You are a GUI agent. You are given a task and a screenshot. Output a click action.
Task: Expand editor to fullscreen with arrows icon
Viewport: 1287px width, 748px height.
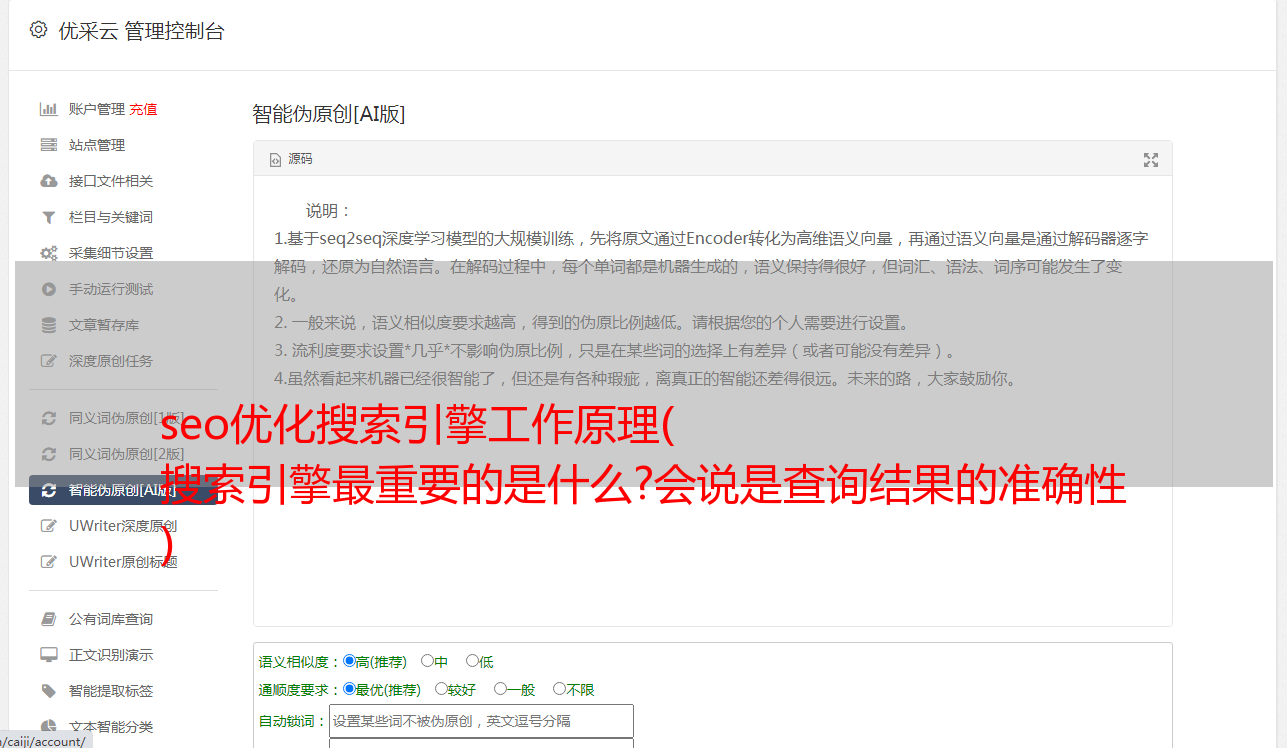point(1151,160)
